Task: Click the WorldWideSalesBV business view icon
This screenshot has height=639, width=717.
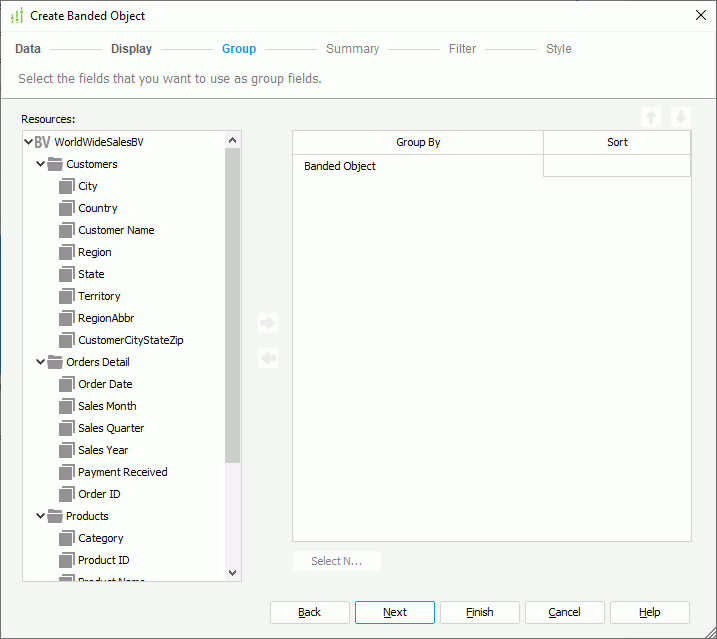Action: pyautogui.click(x=42, y=142)
